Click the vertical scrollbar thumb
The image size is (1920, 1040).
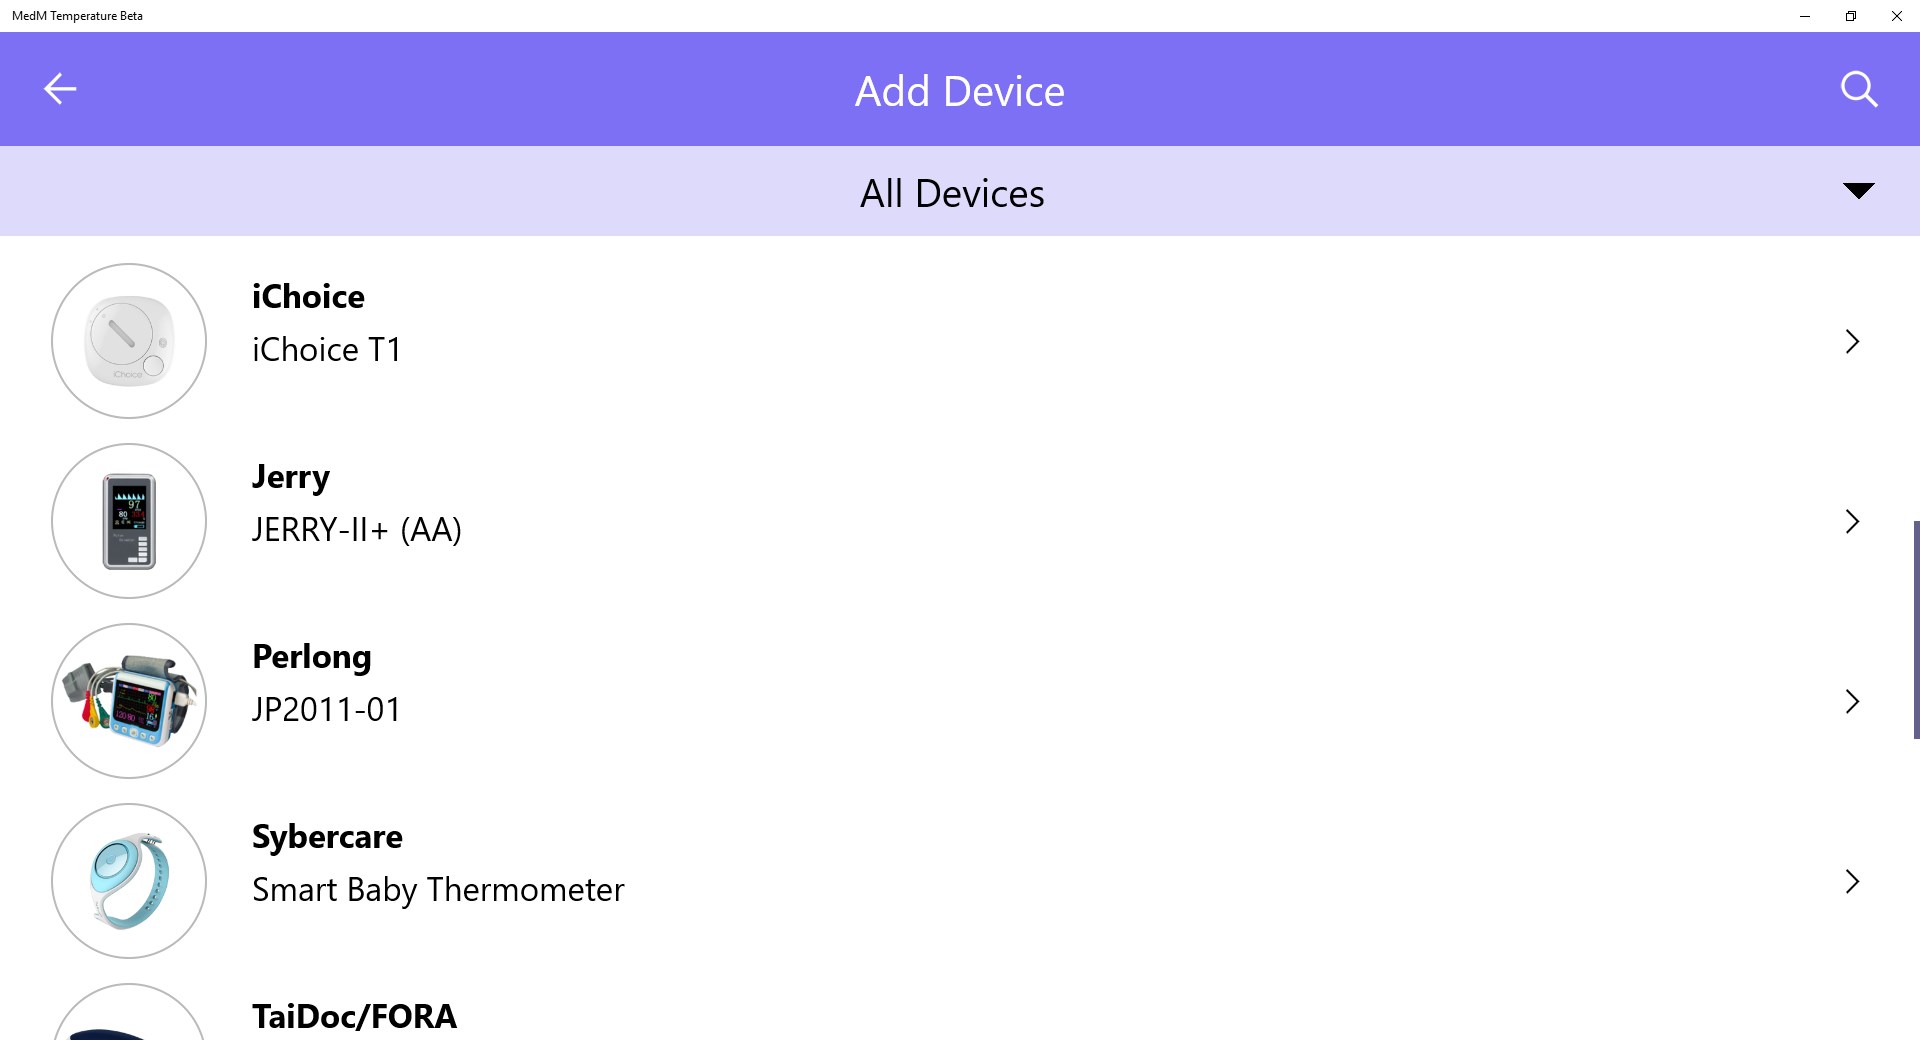click(x=1916, y=630)
